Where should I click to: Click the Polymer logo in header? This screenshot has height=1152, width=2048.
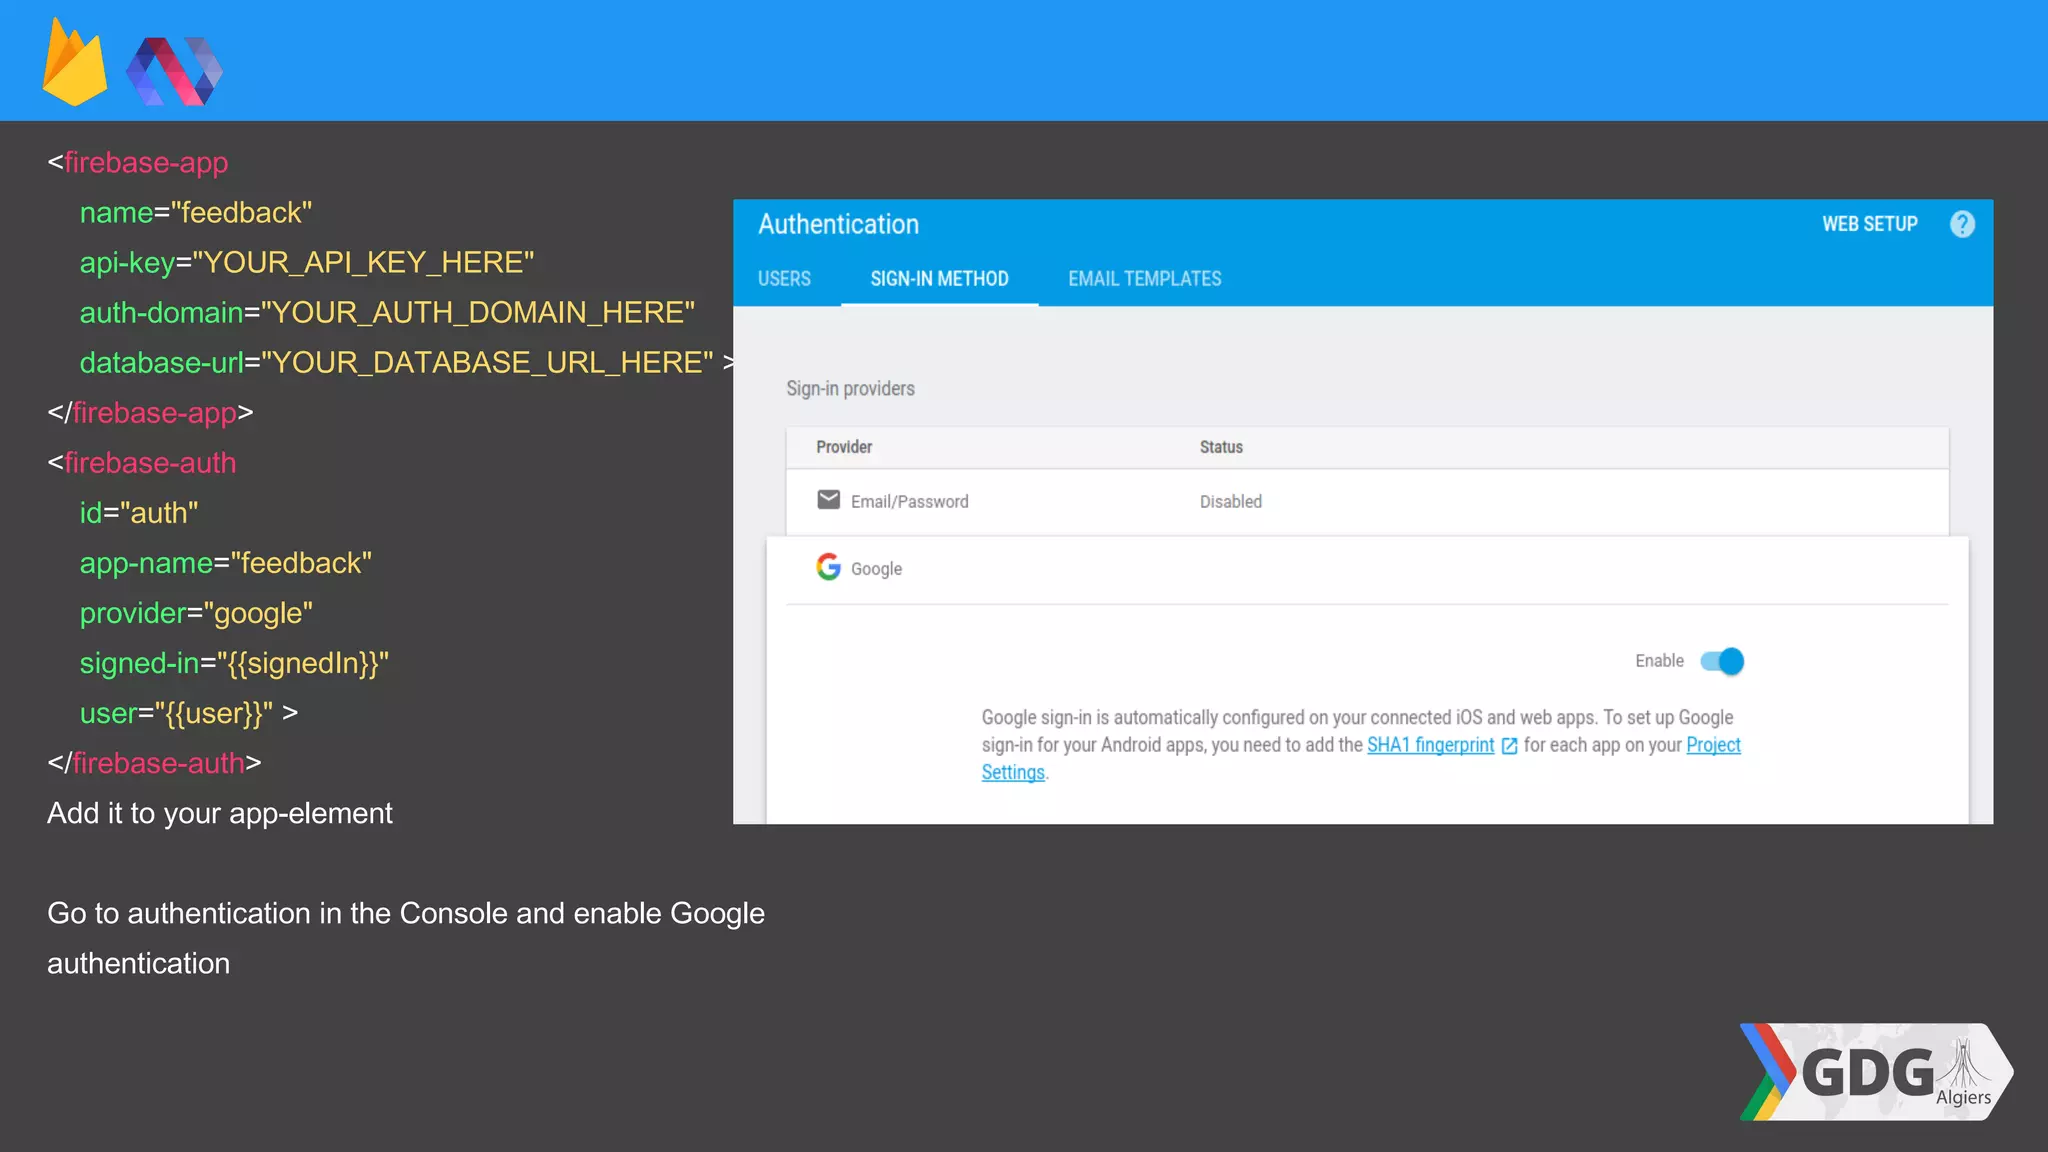click(174, 71)
